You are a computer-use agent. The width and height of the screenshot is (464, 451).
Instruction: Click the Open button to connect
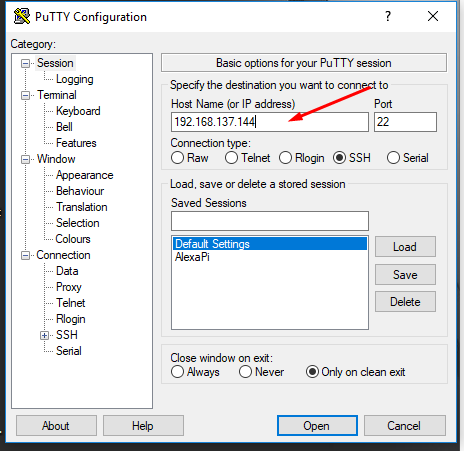317,426
